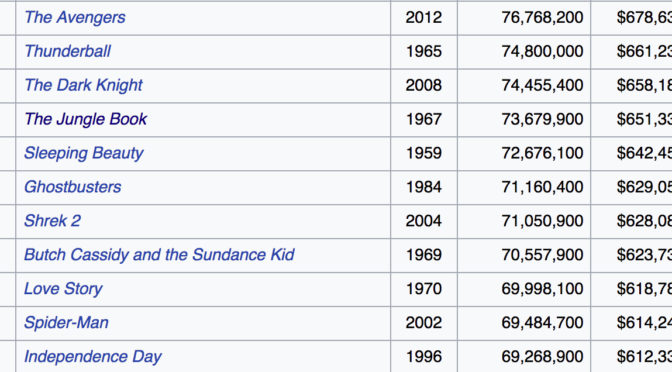Click the Independence Day link
672x372 pixels.
click(x=93, y=357)
